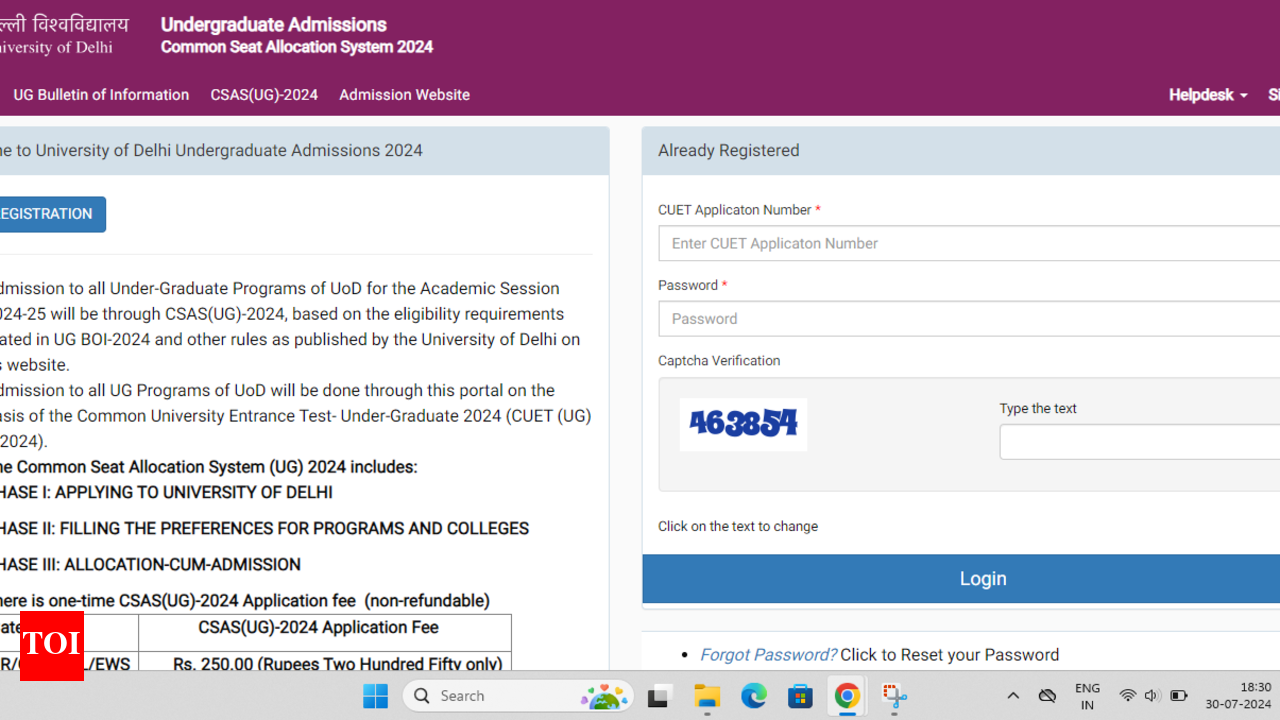The width and height of the screenshot is (1280, 720).
Task: Open Microsoft Store from the taskbar
Action: pos(800,696)
